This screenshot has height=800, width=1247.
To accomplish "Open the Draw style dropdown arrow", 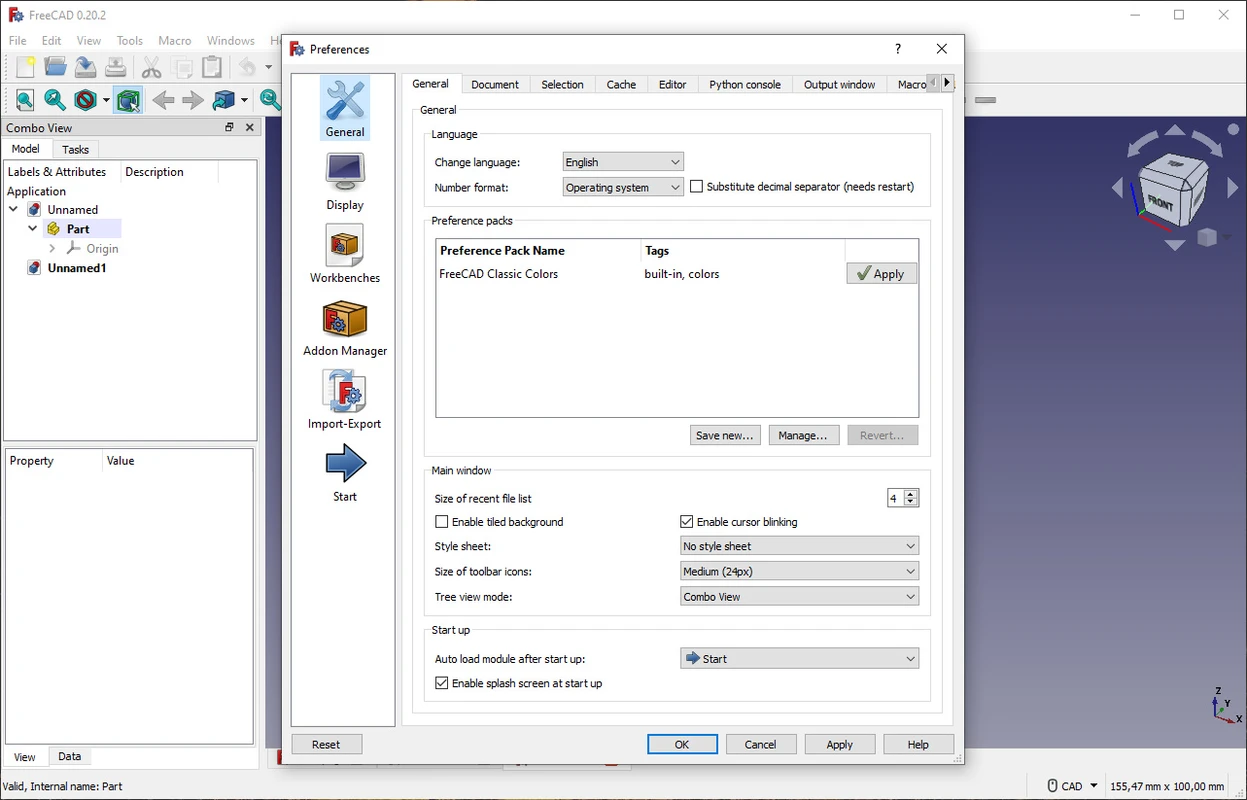I will pyautogui.click(x=105, y=100).
